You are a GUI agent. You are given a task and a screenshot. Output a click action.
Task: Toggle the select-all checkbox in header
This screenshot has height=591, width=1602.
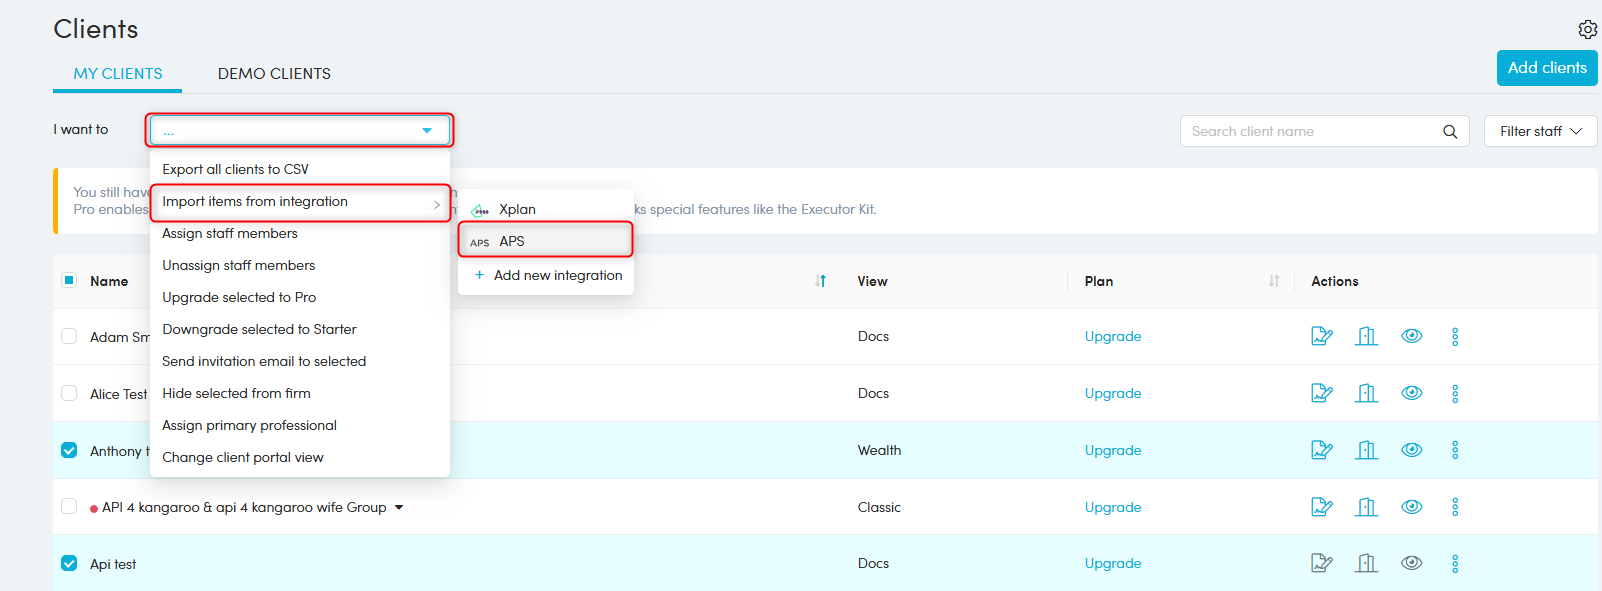tap(69, 280)
